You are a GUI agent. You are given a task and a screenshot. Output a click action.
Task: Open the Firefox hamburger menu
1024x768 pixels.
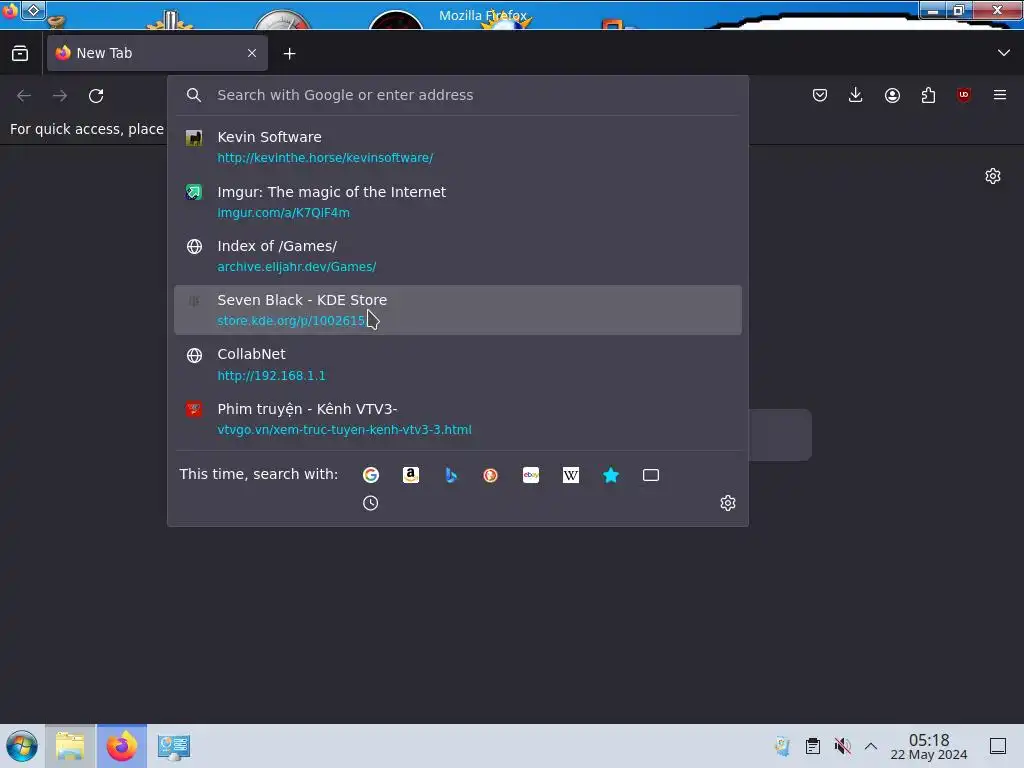click(x=1000, y=95)
